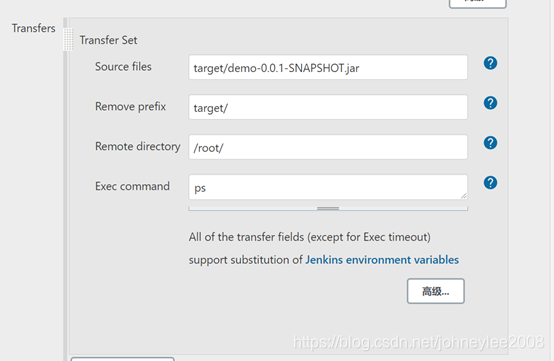This screenshot has width=554, height=361.
Task: Focus the Remove prefix input field
Action: click(328, 107)
